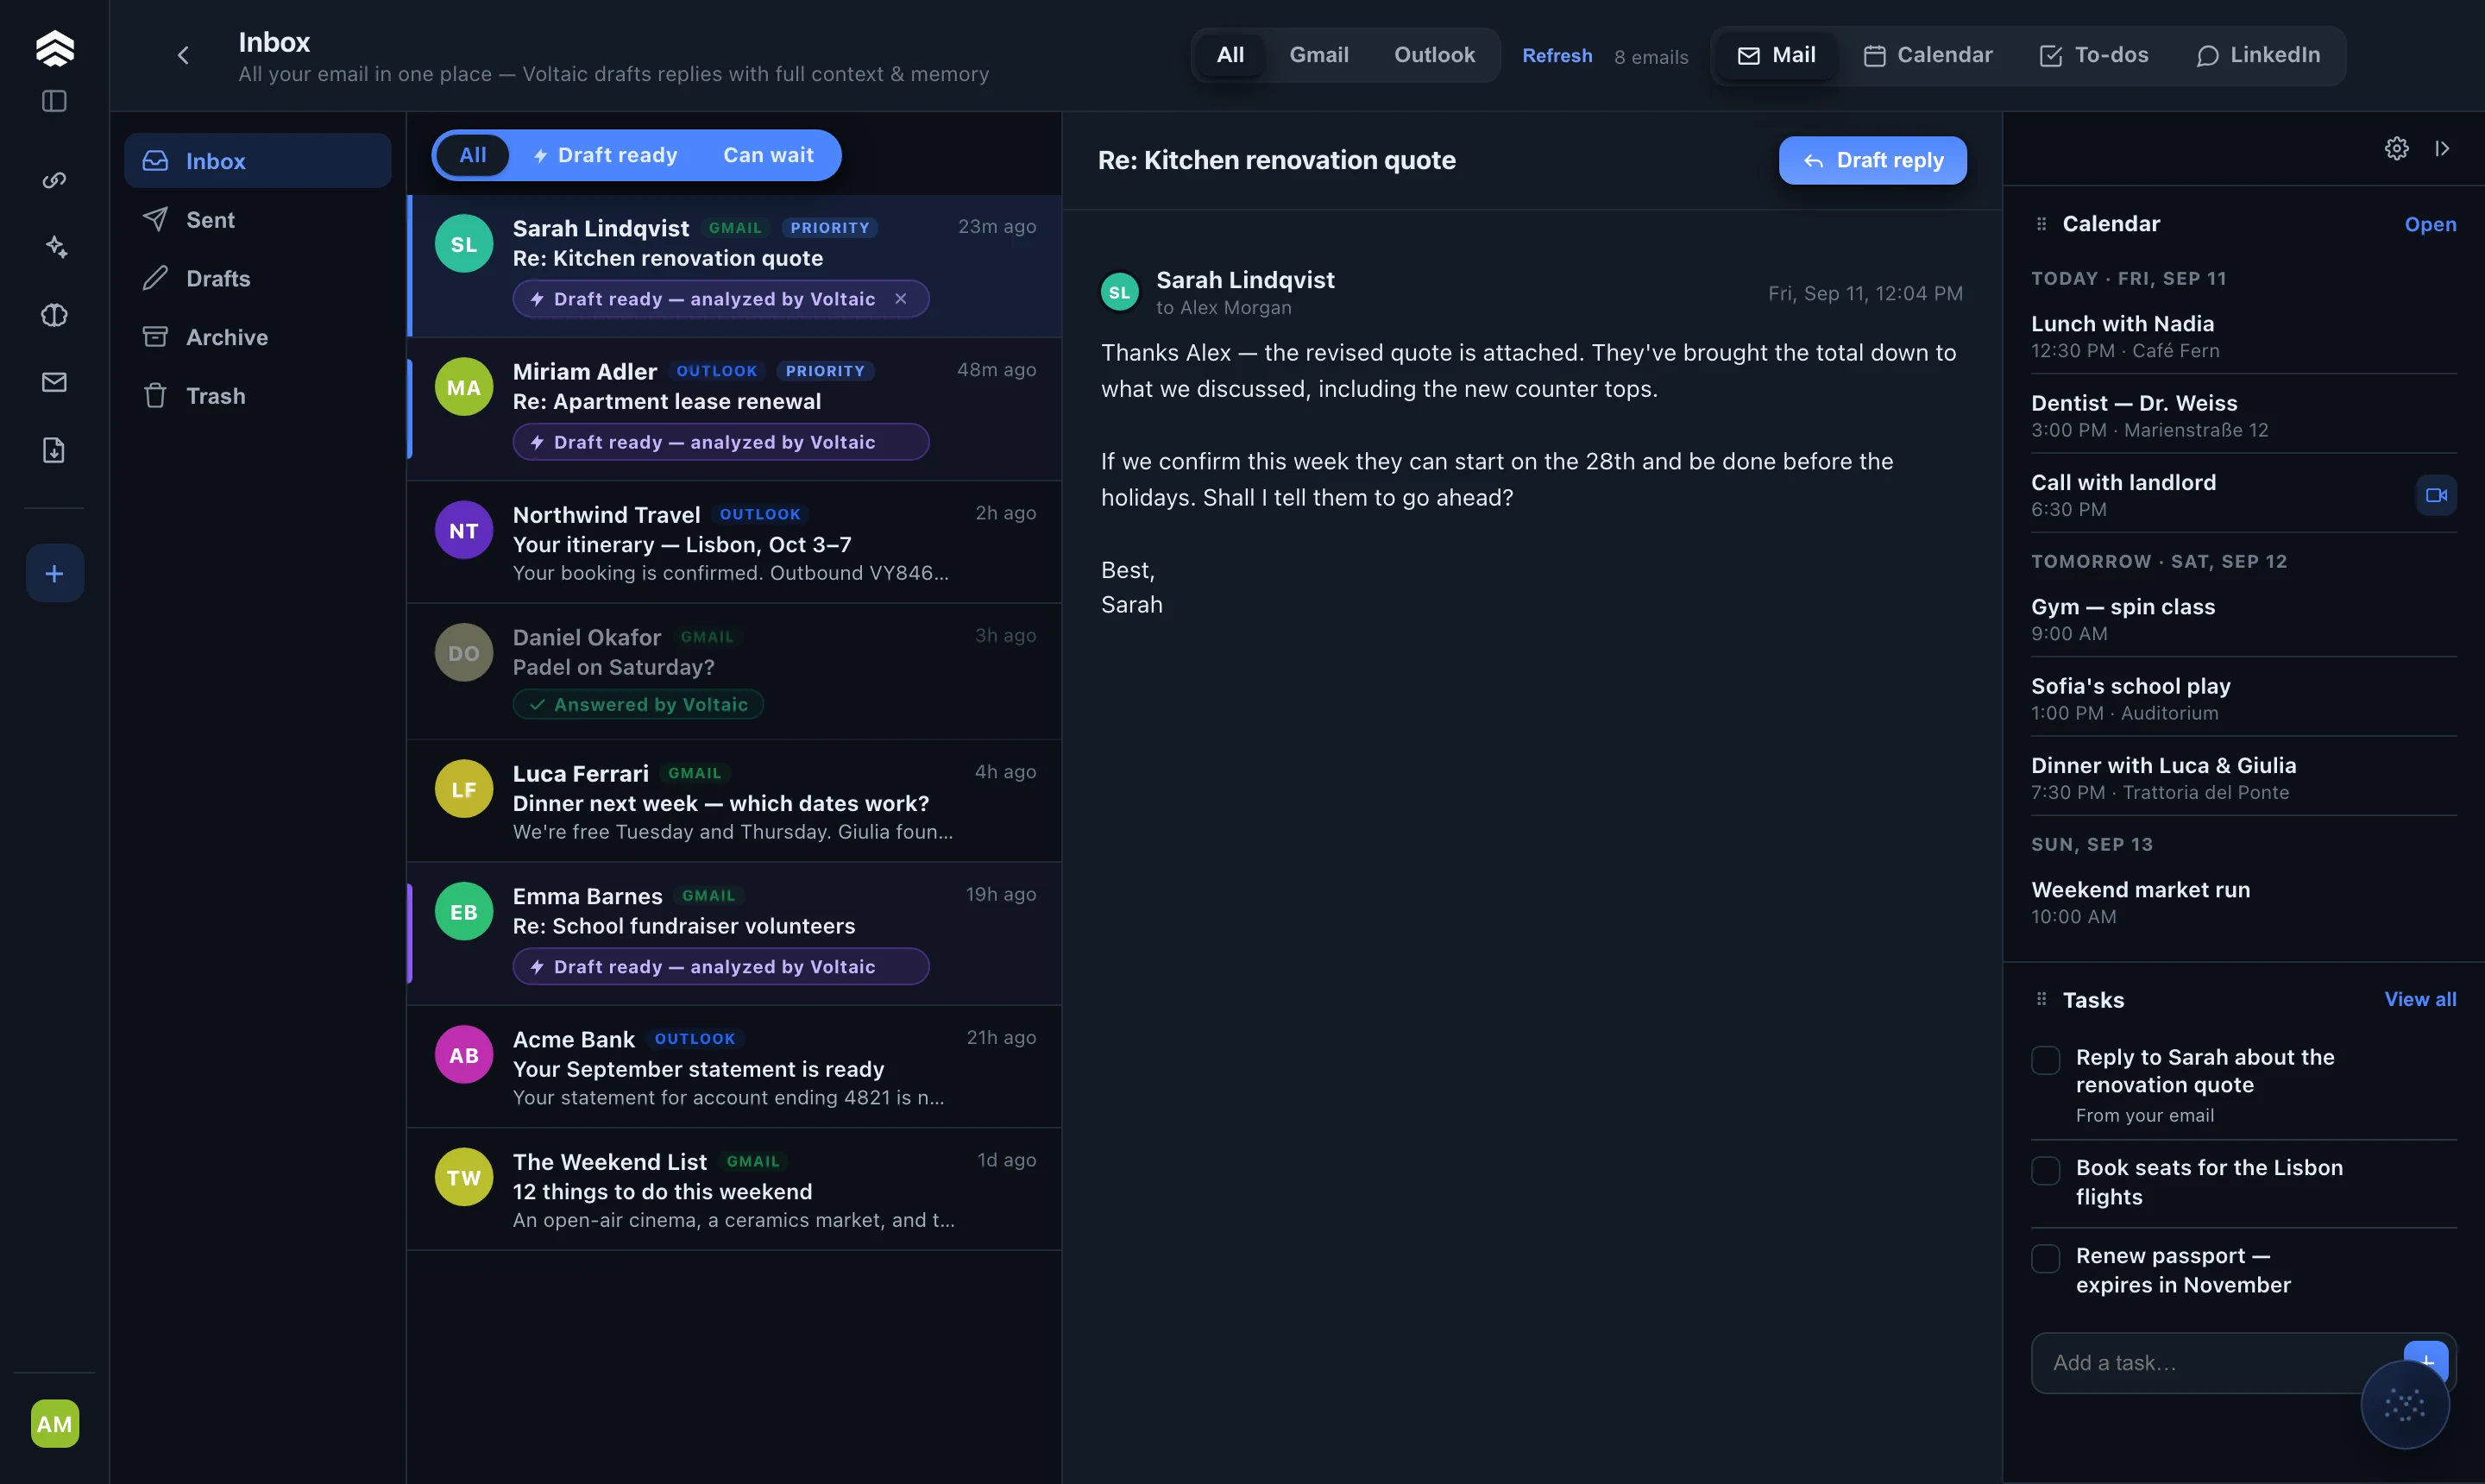Screen dimensions: 2485x1484
Task: Show only Gmail account emails
Action: coord(1319,55)
